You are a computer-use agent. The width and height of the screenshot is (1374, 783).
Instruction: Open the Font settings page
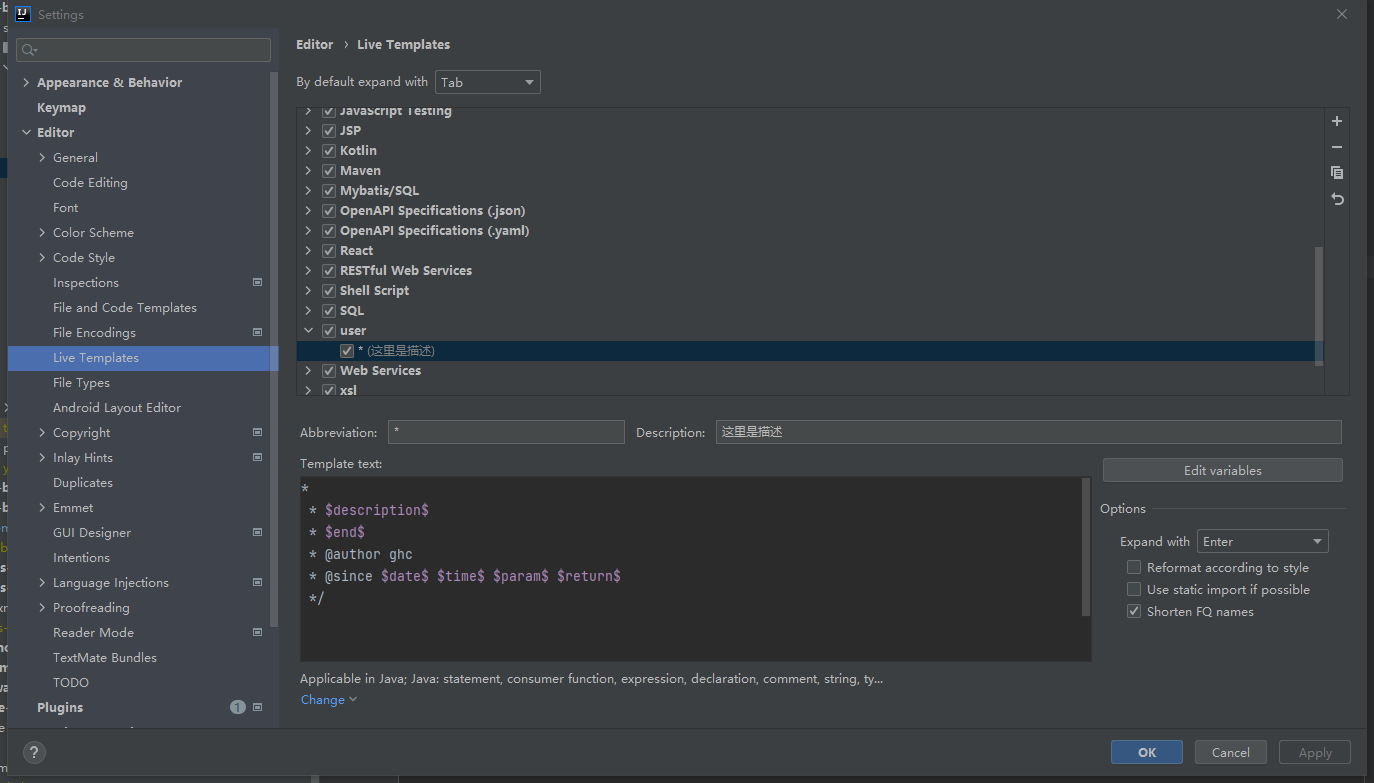tap(65, 207)
